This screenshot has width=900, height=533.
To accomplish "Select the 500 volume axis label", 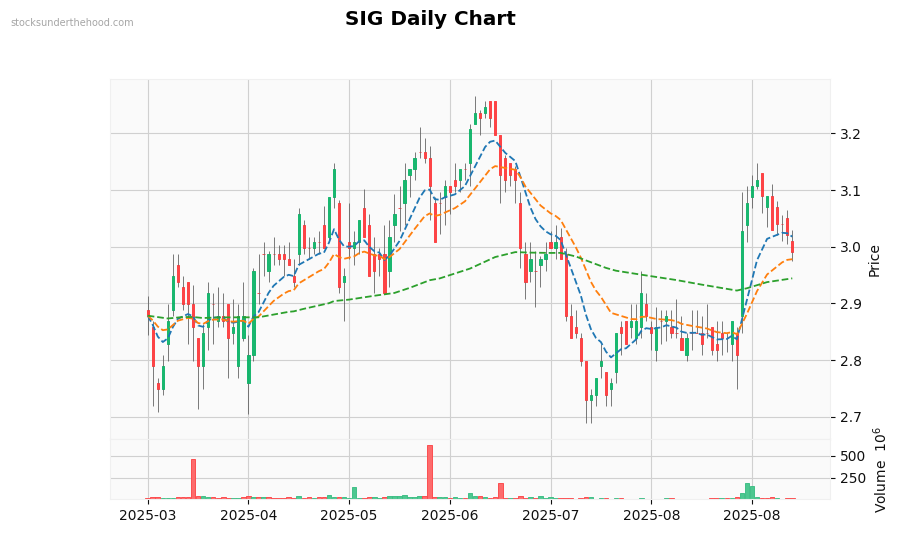I will coord(852,457).
